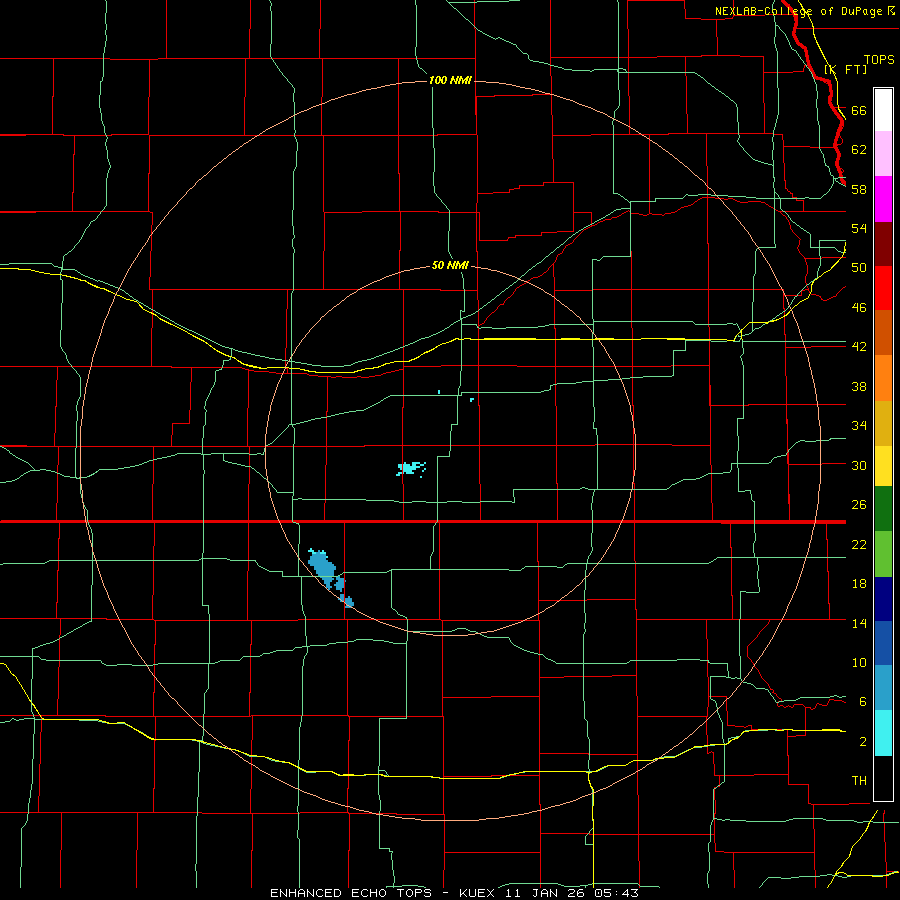Click the 10 scale label

click(859, 663)
